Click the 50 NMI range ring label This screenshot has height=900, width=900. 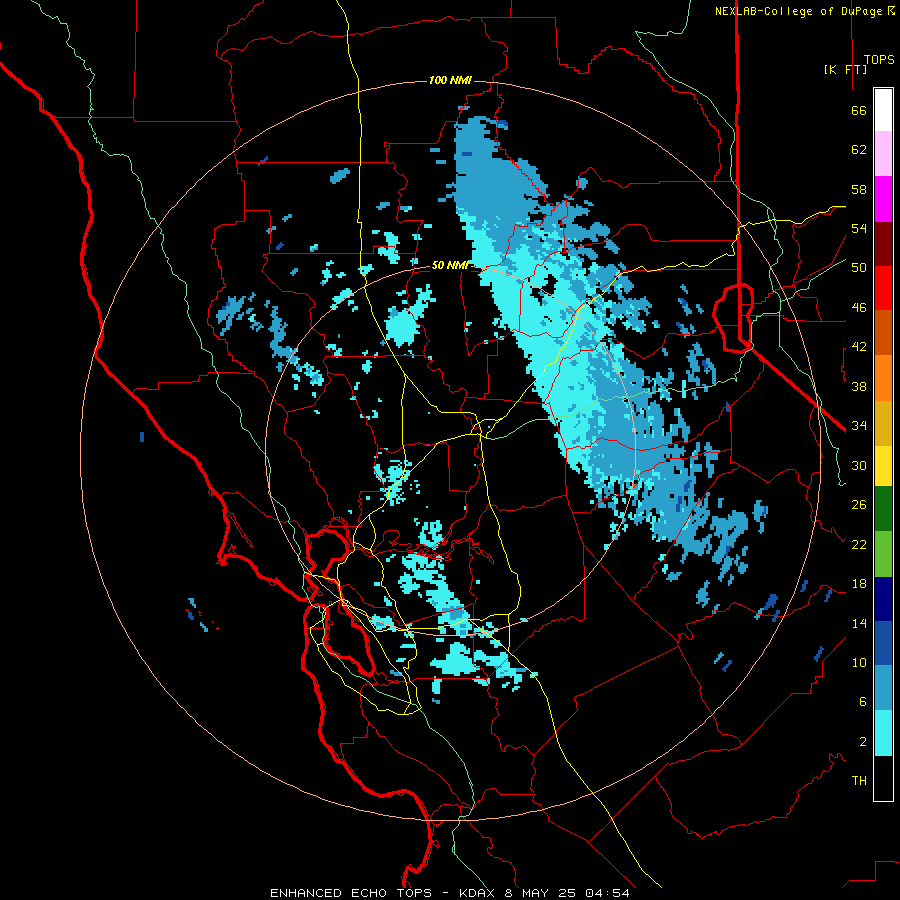tap(450, 265)
